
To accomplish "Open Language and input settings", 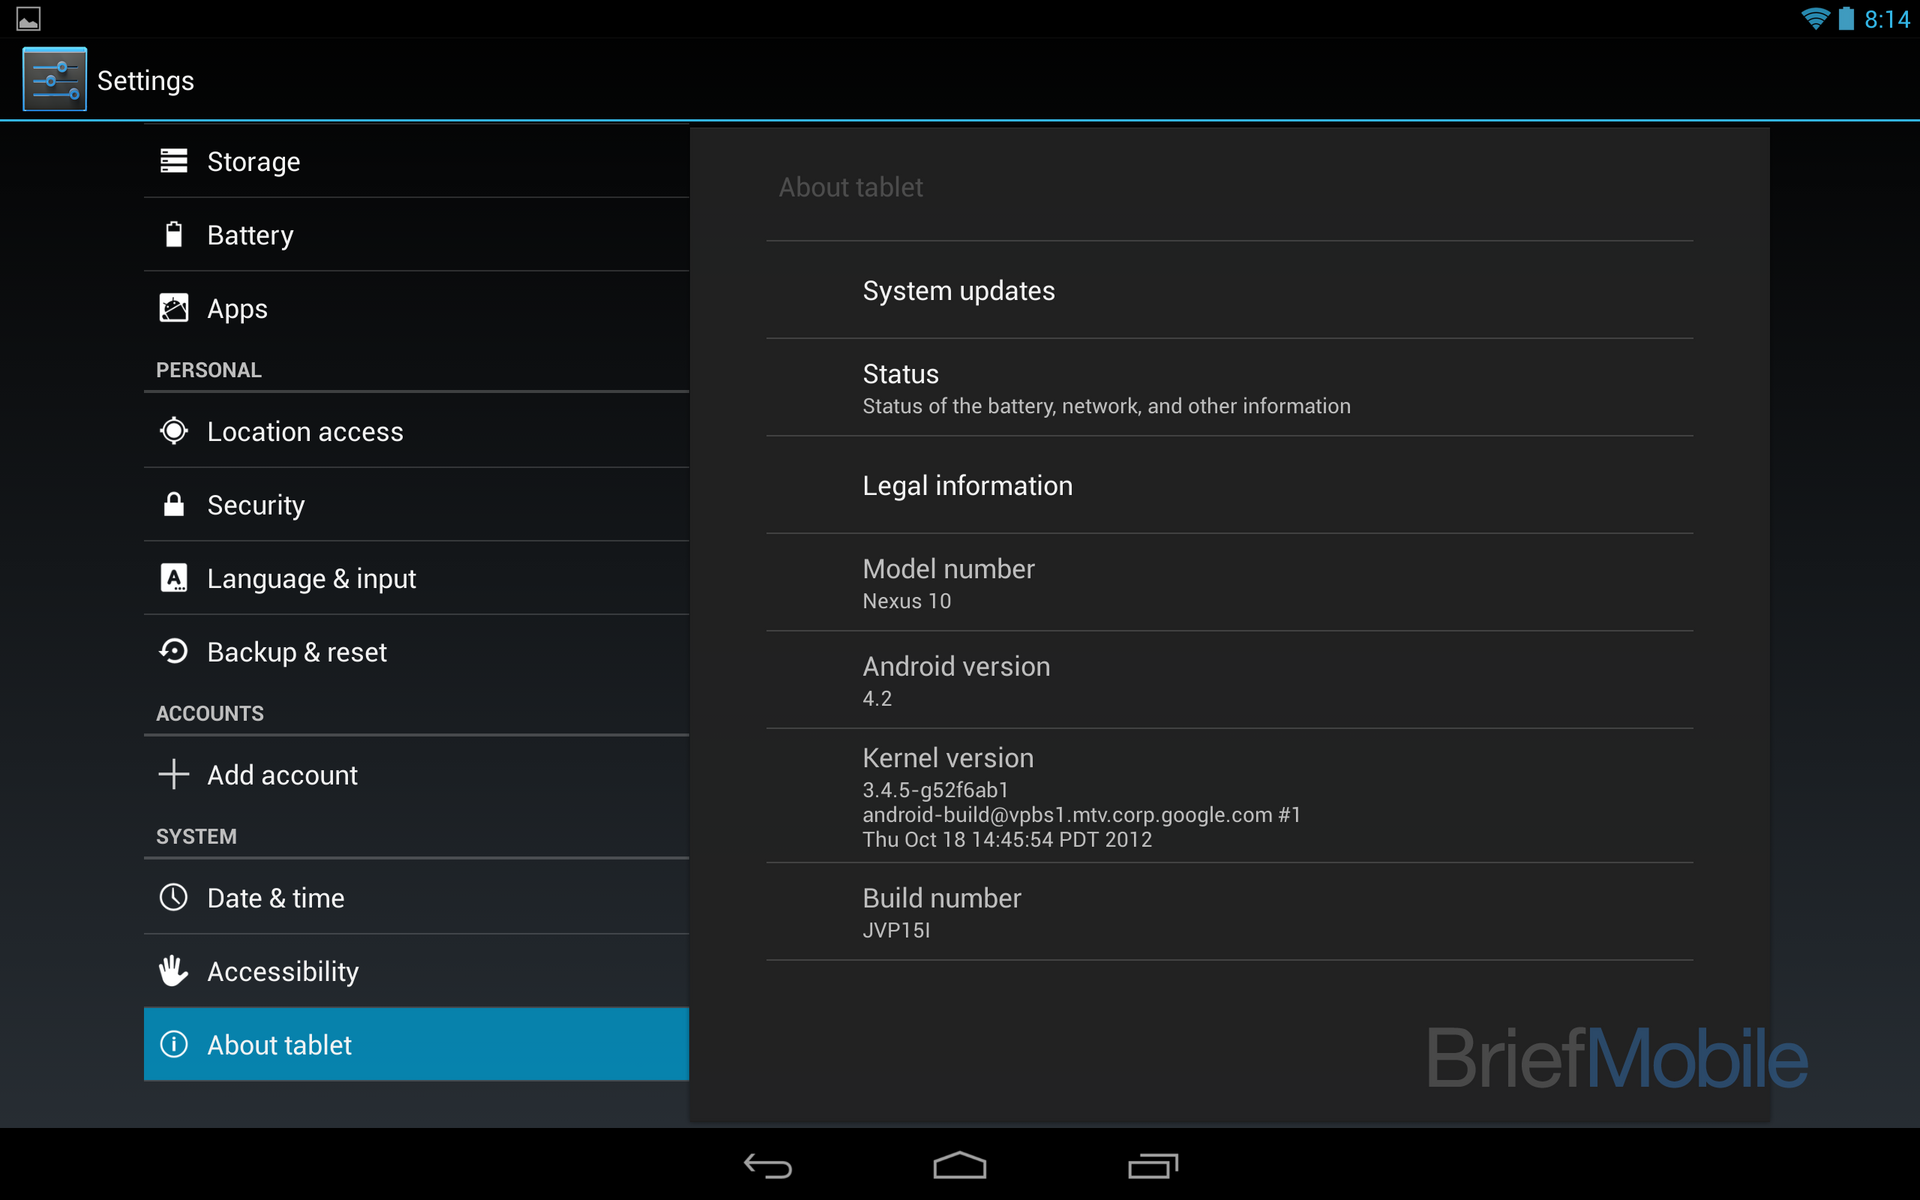I will pos(311,578).
